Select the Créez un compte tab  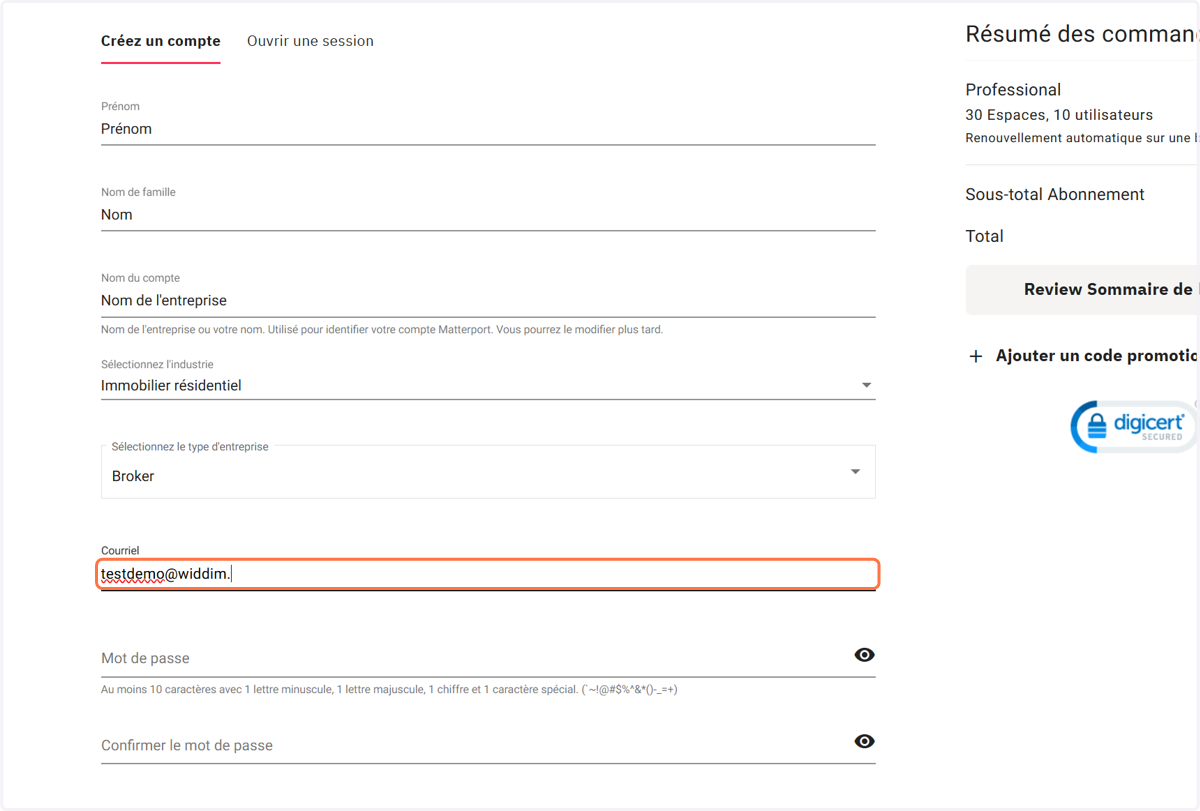pyautogui.click(x=161, y=41)
